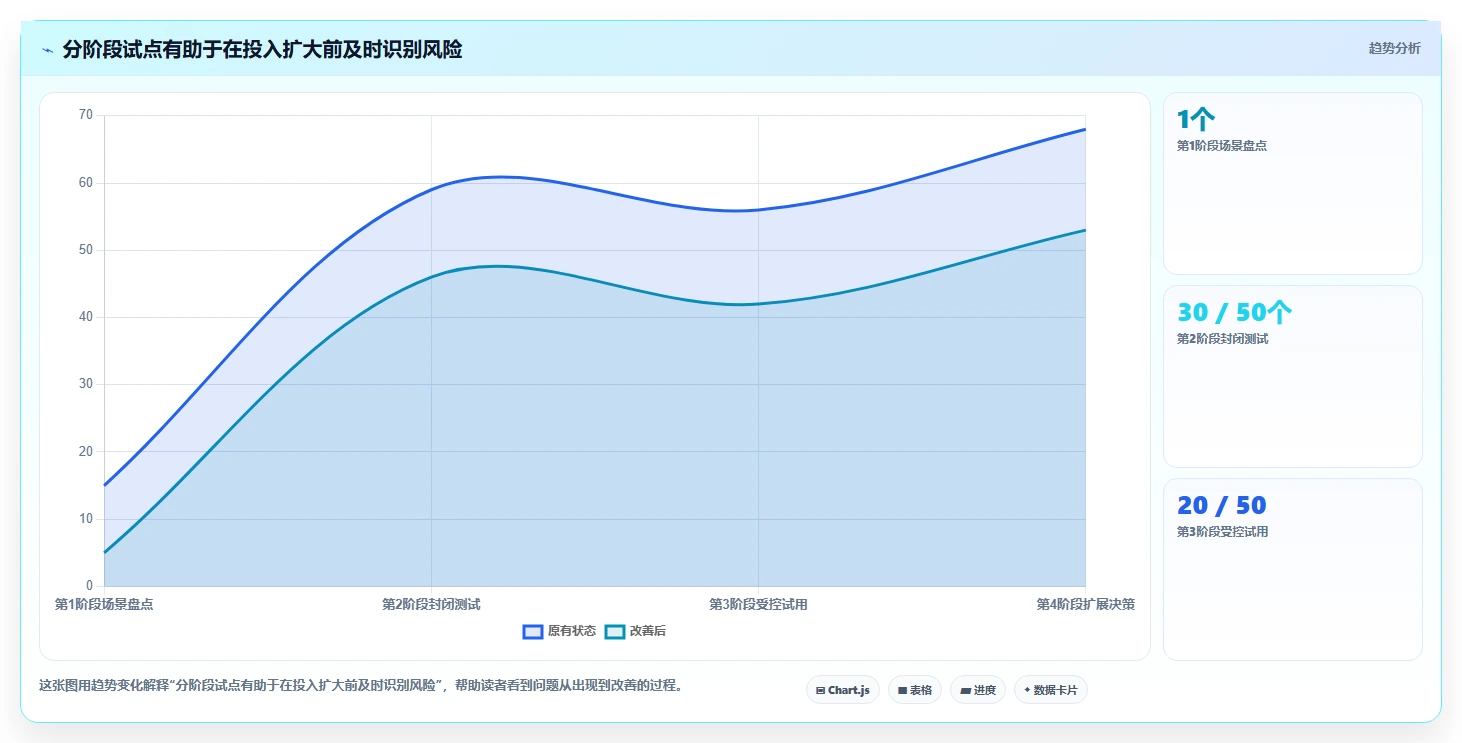
Task: Toggle the 改善后 legend color box
Action: [x=615, y=631]
